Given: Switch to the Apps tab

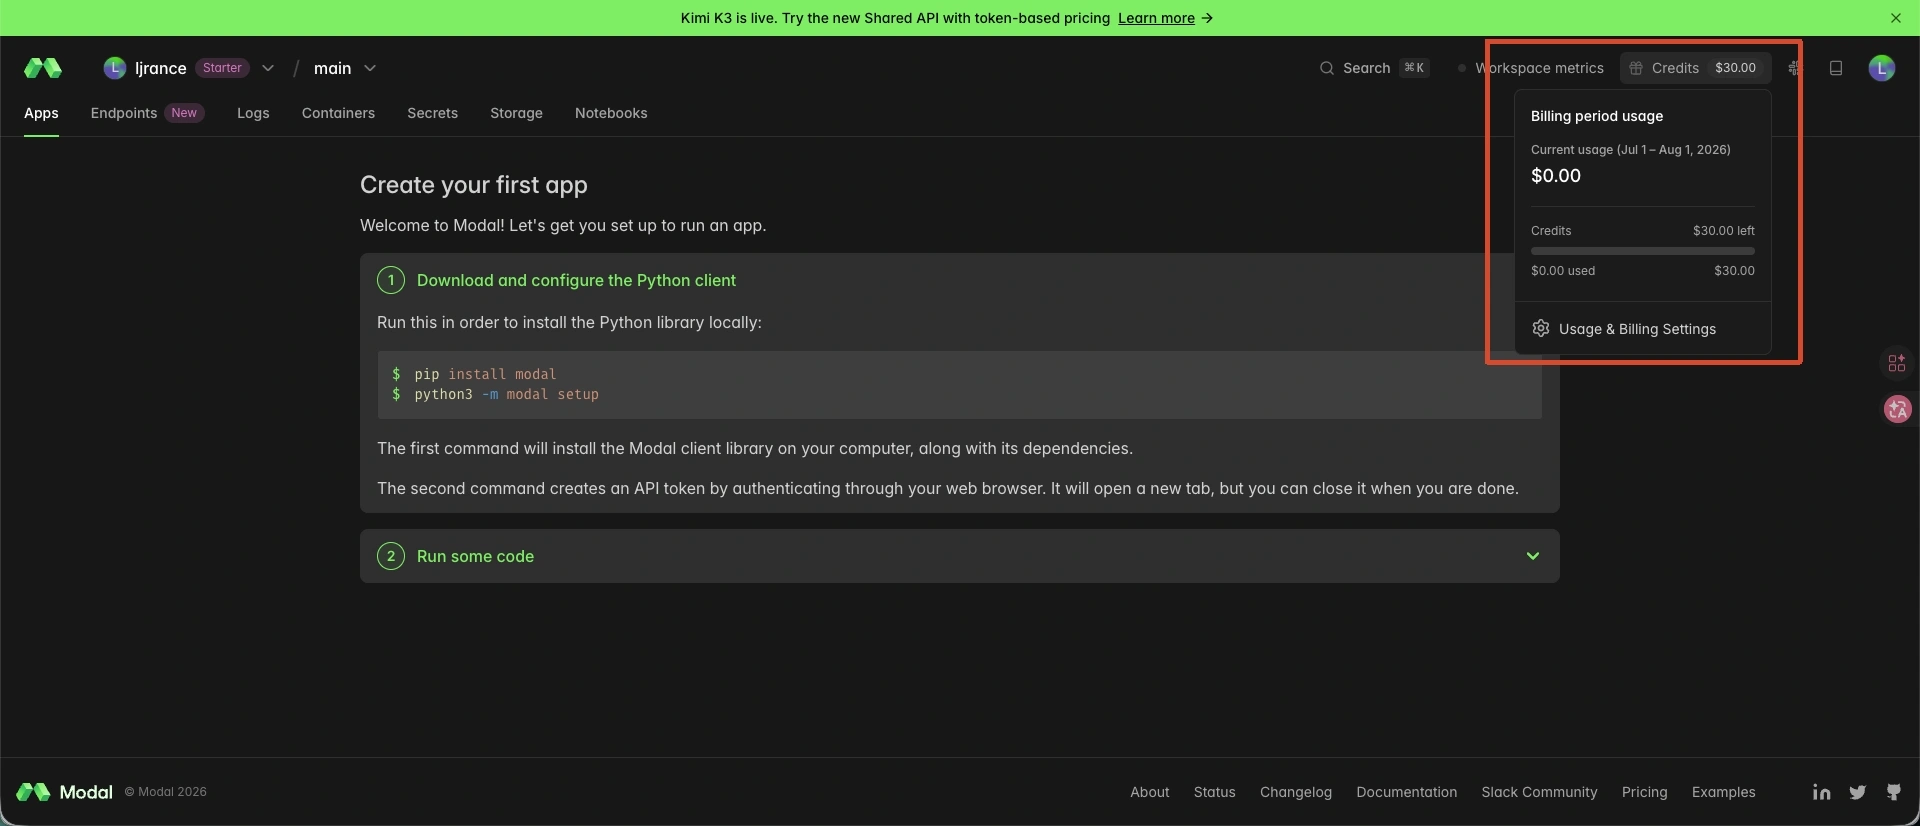Looking at the screenshot, I should pyautogui.click(x=41, y=113).
